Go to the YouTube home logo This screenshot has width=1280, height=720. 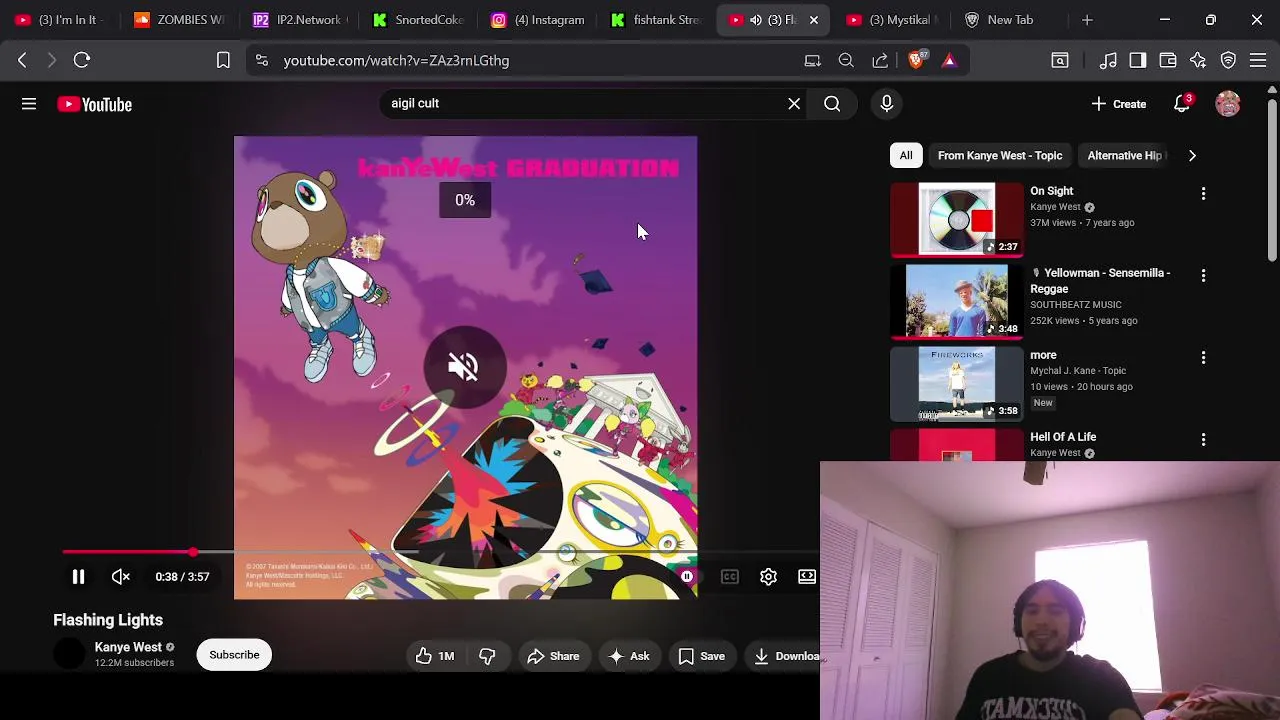click(95, 104)
